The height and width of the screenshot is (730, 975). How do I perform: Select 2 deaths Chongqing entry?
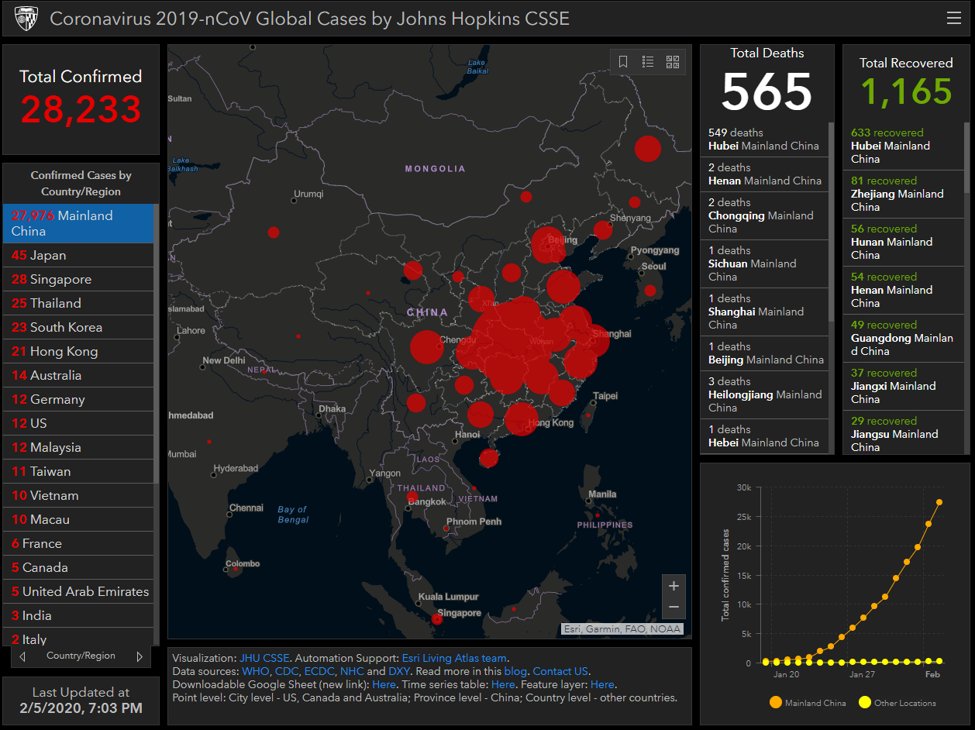point(764,215)
